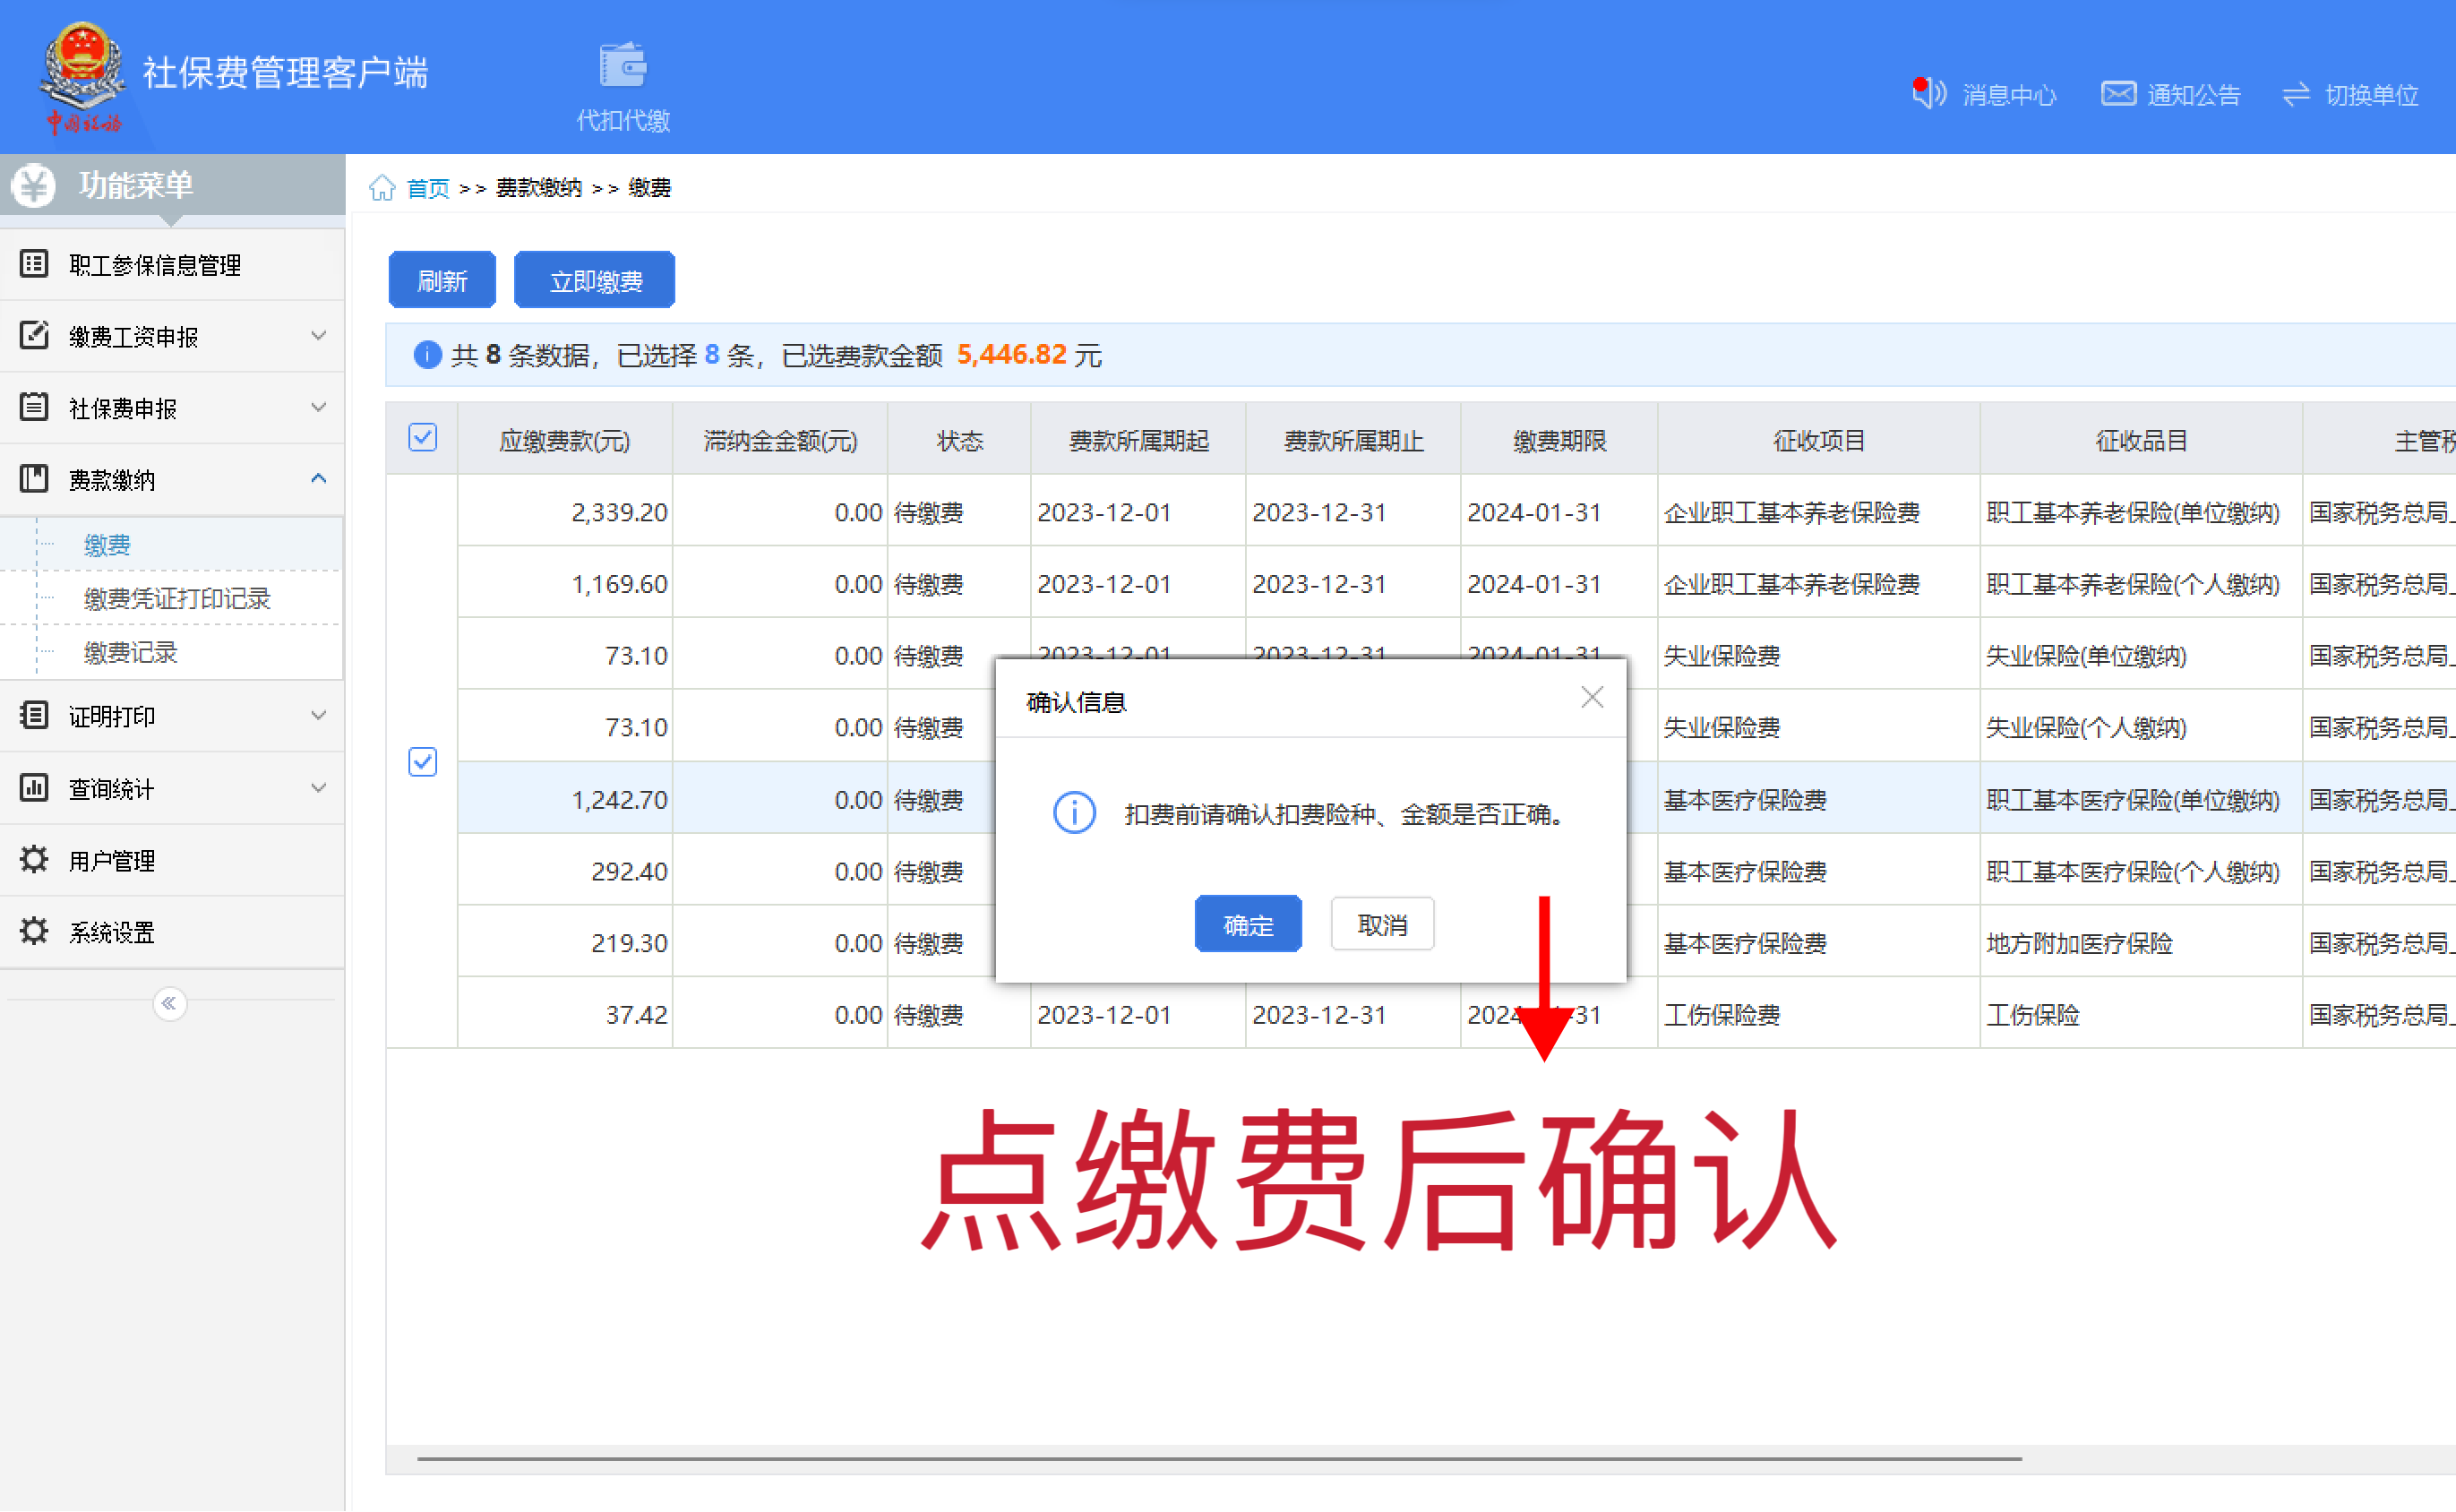Screen dimensions: 2456x1512
Task: Toggle the select-all header checkbox
Action: click(x=422, y=438)
